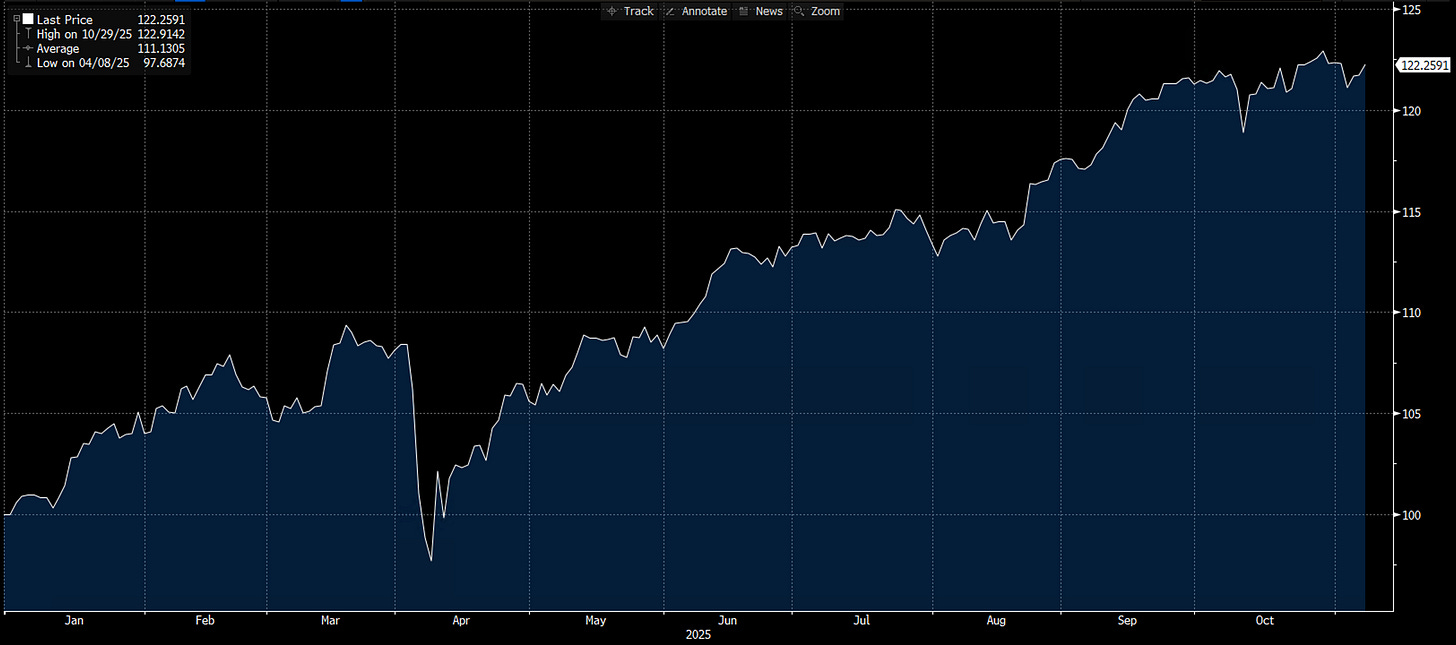Click the white Last Price color swatch

(x=27, y=19)
